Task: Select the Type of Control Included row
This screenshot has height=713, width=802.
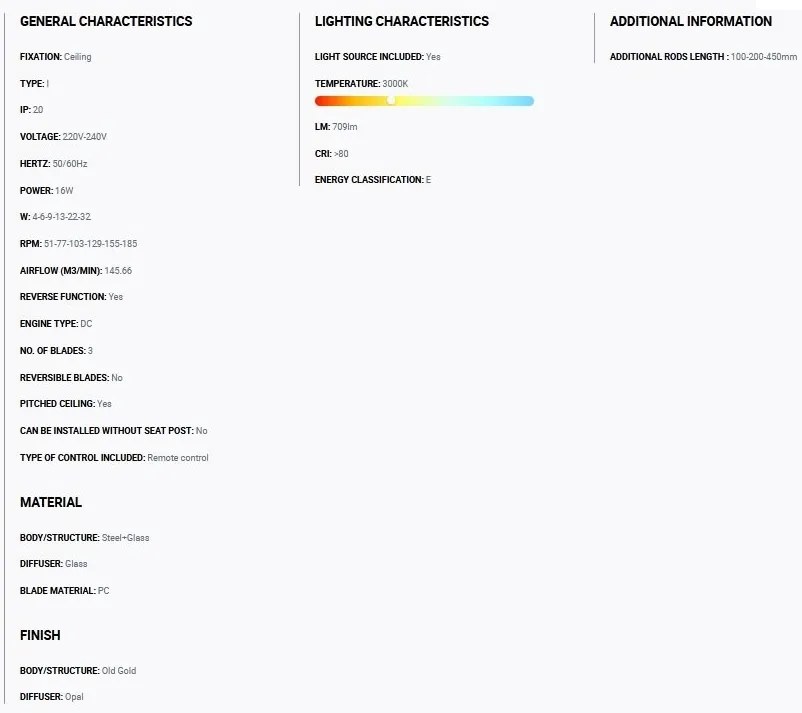Action: pos(114,458)
